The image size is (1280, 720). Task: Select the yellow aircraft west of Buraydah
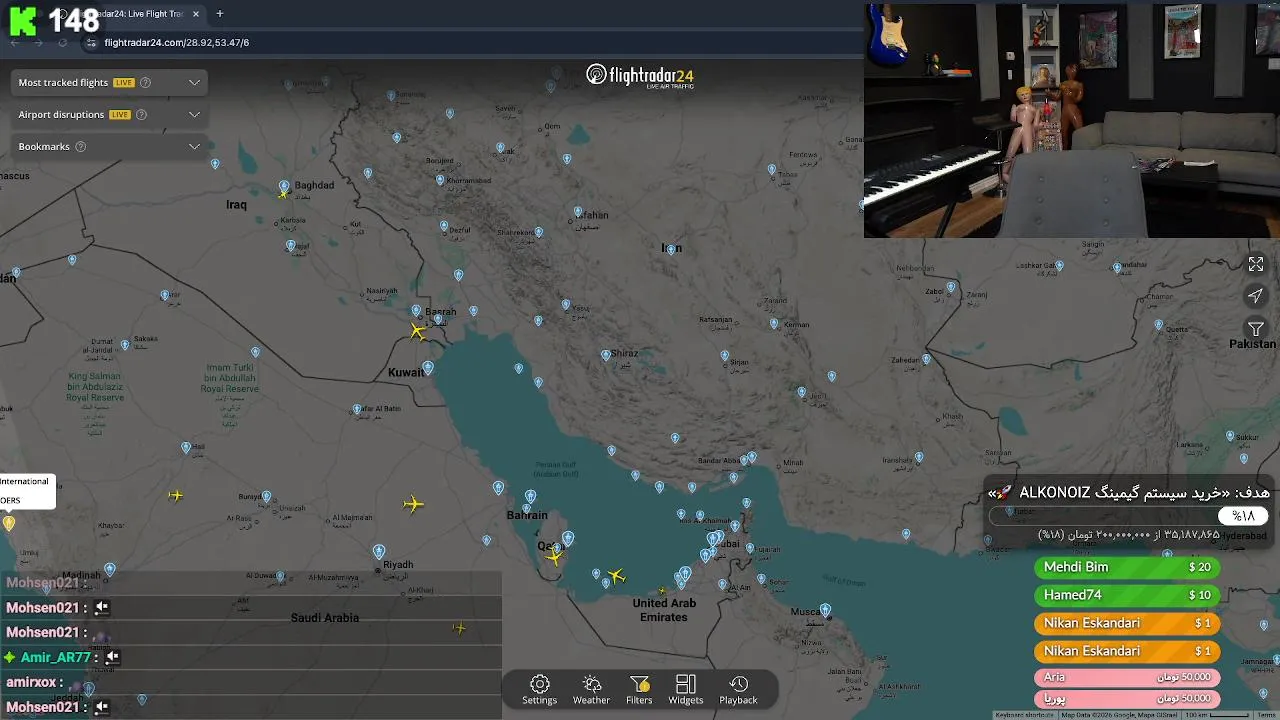point(176,495)
